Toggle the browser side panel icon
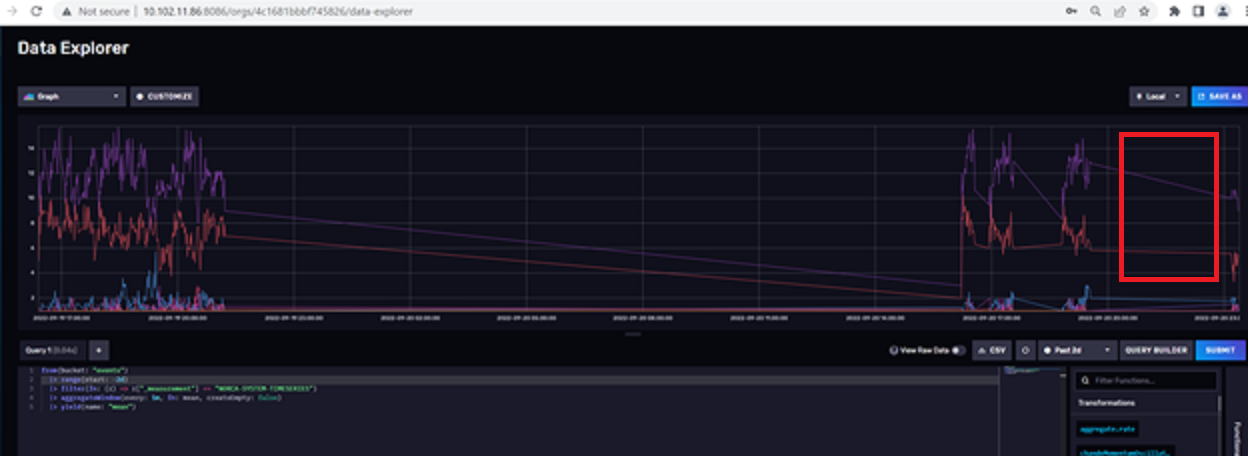Image resolution: width=1248 pixels, height=456 pixels. pyautogui.click(x=1198, y=12)
